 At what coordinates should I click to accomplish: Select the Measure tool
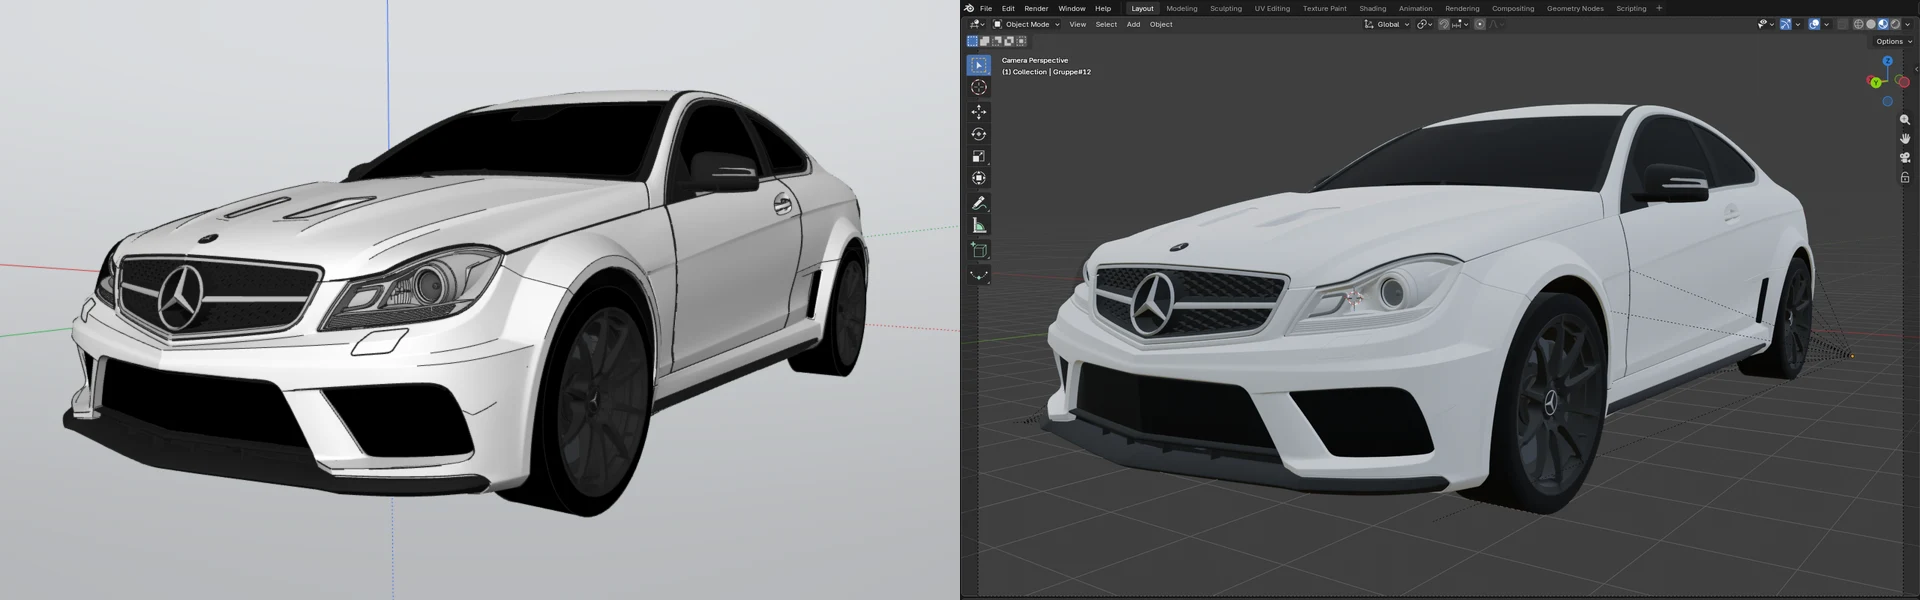[x=979, y=226]
